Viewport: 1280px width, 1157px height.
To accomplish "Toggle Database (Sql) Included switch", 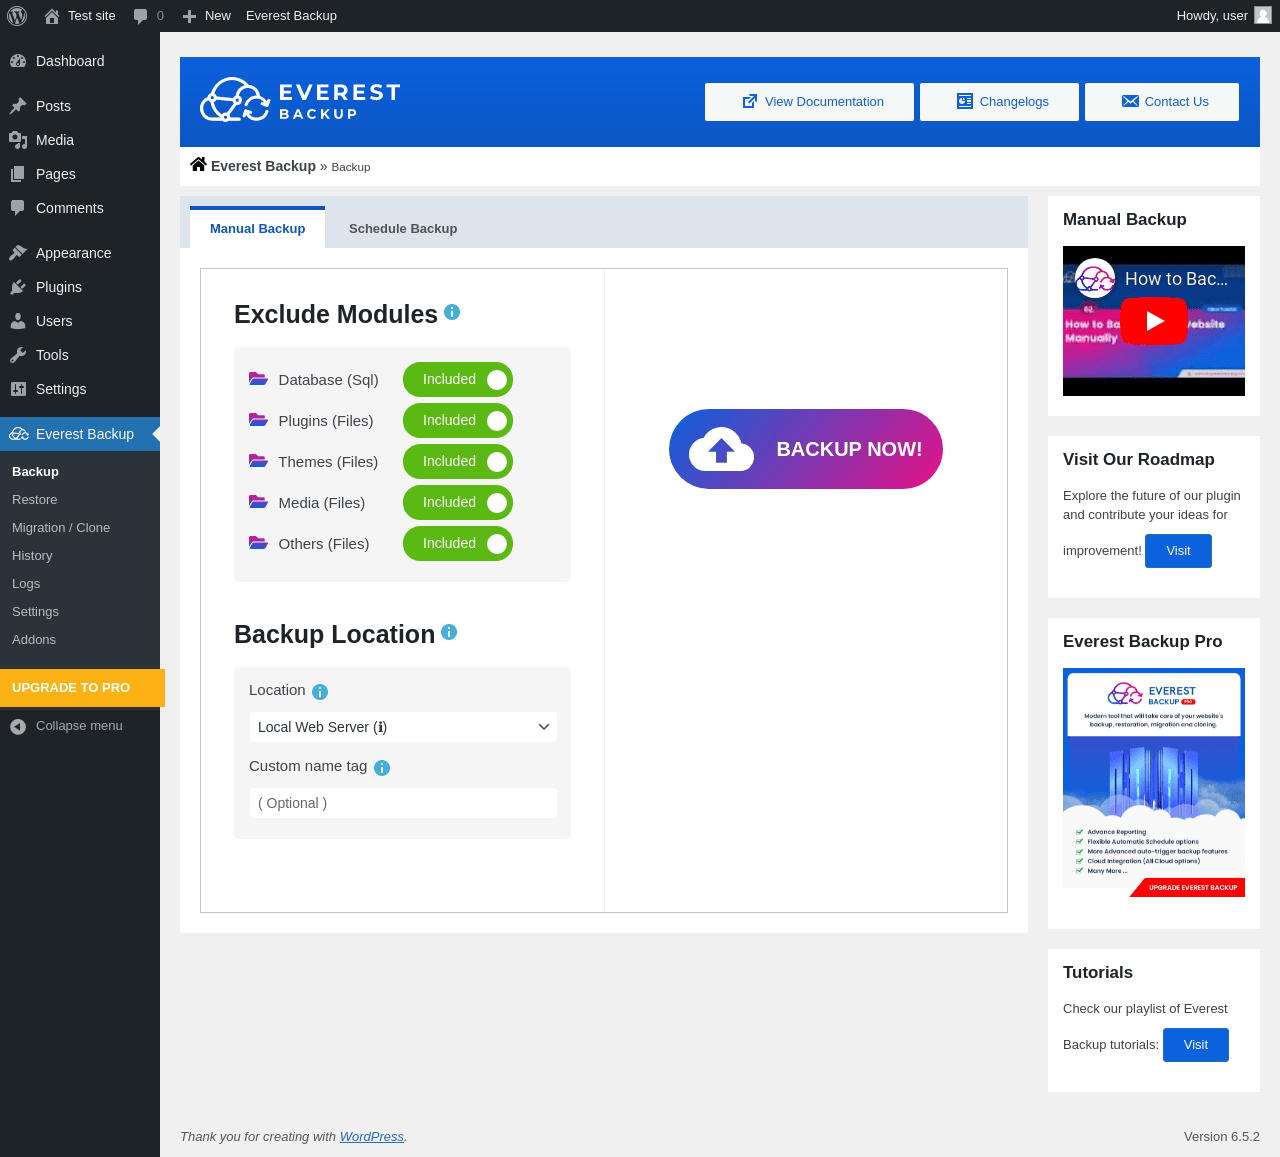I will 458,380.
